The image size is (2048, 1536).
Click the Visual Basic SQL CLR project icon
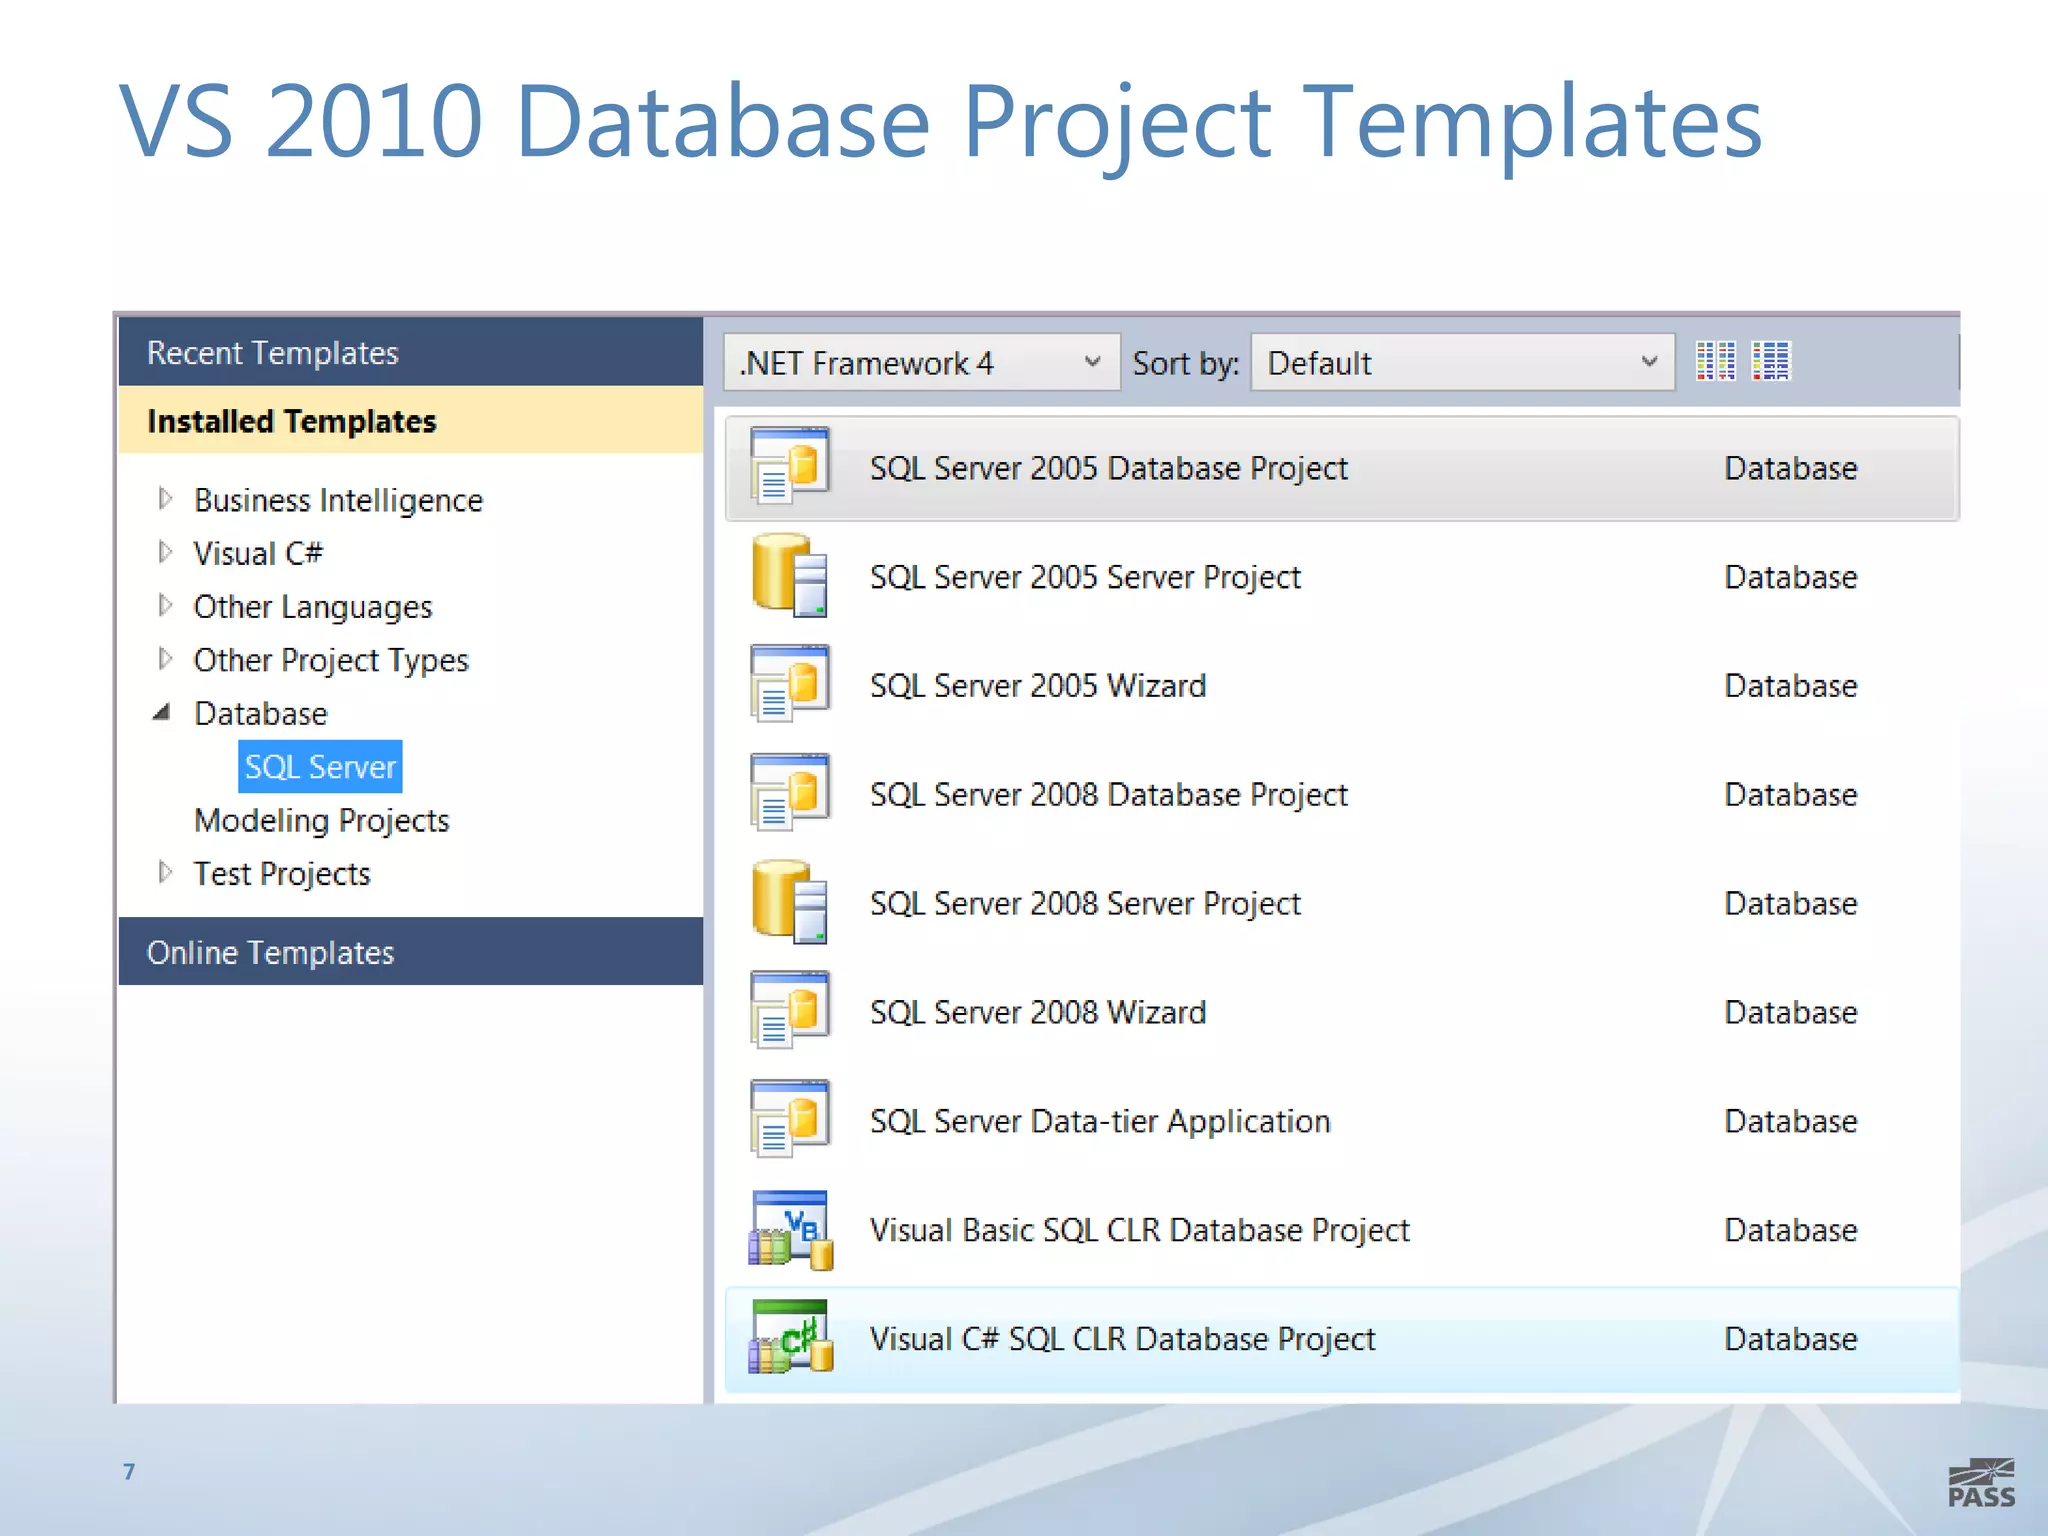[791, 1230]
